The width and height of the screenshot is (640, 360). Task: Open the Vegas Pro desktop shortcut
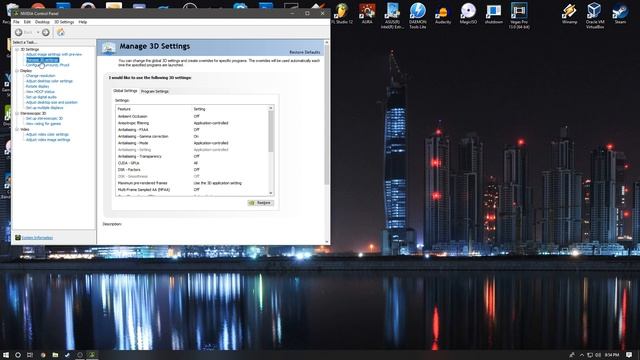point(519,15)
